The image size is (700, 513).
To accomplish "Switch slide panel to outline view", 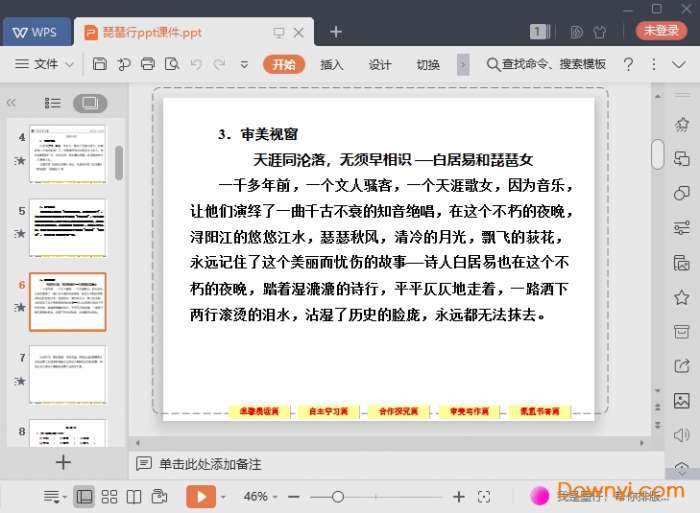I will point(53,103).
